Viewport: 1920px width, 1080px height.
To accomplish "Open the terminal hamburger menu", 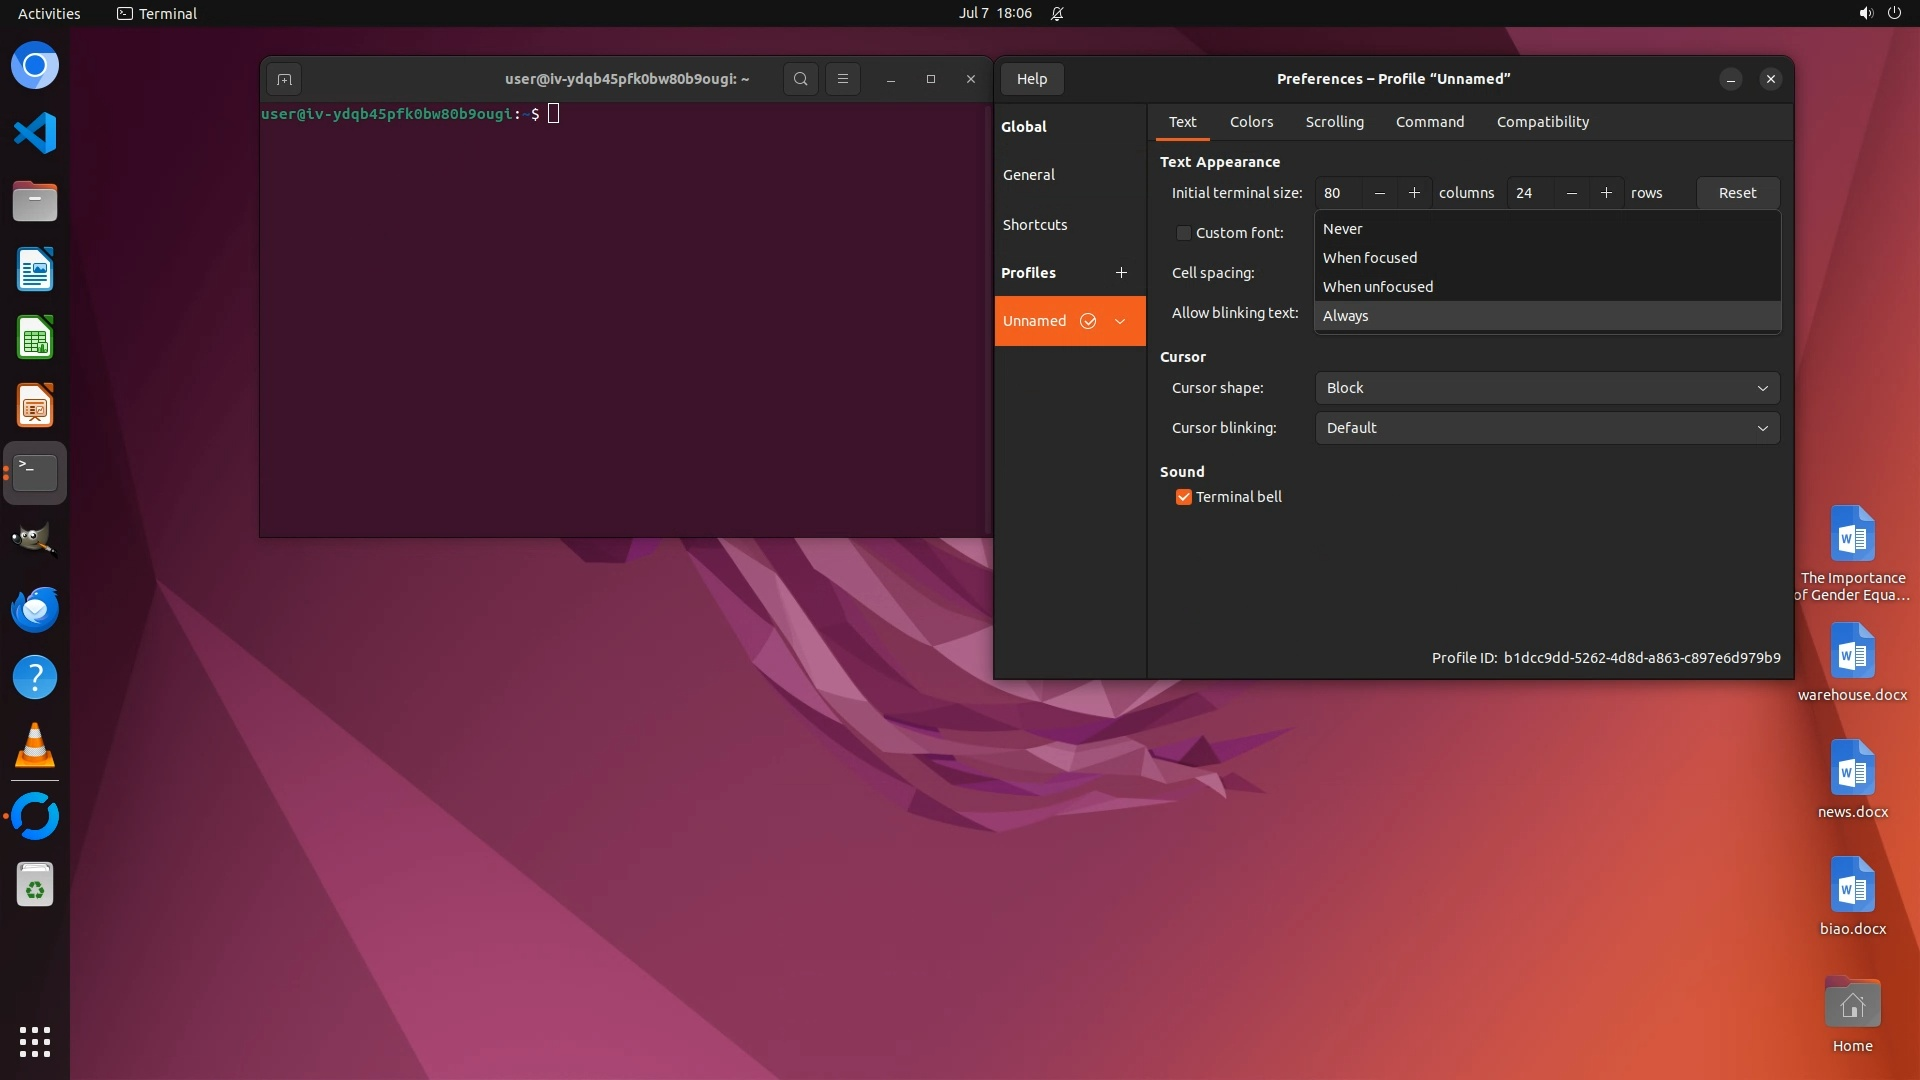I will [842, 79].
